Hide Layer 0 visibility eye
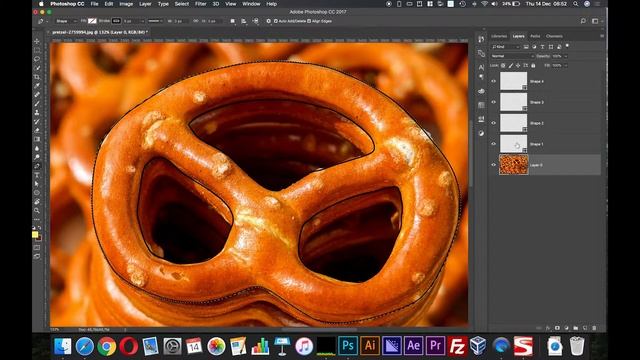640x360 pixels. click(x=493, y=165)
